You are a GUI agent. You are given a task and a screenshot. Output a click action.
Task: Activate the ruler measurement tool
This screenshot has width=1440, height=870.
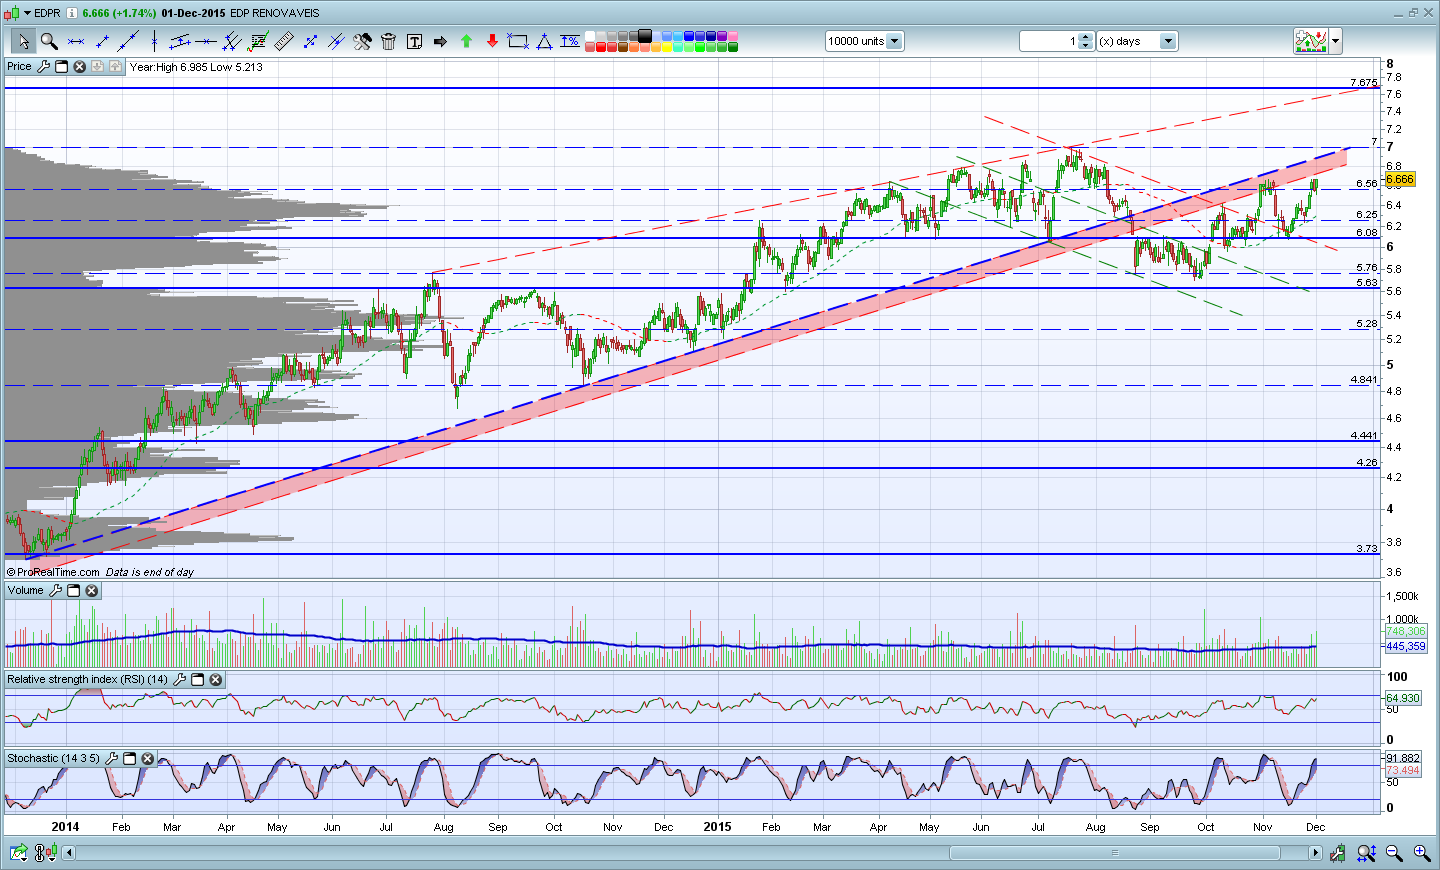pyautogui.click(x=284, y=41)
